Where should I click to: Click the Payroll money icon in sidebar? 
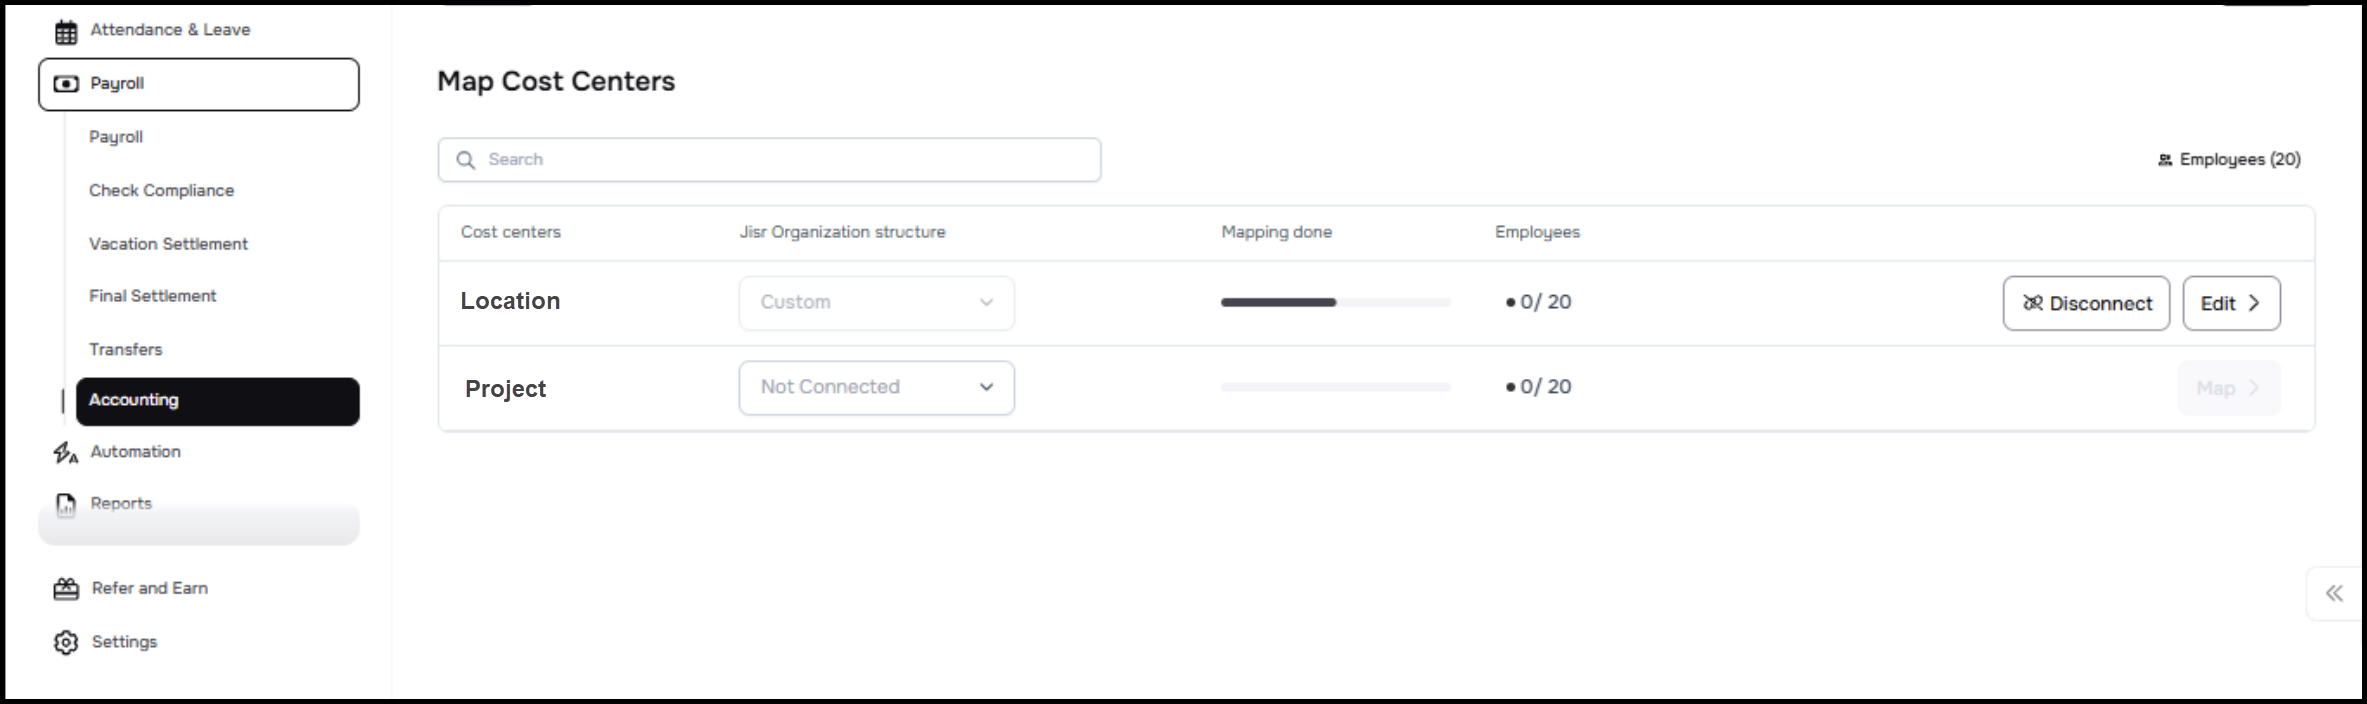[x=66, y=84]
